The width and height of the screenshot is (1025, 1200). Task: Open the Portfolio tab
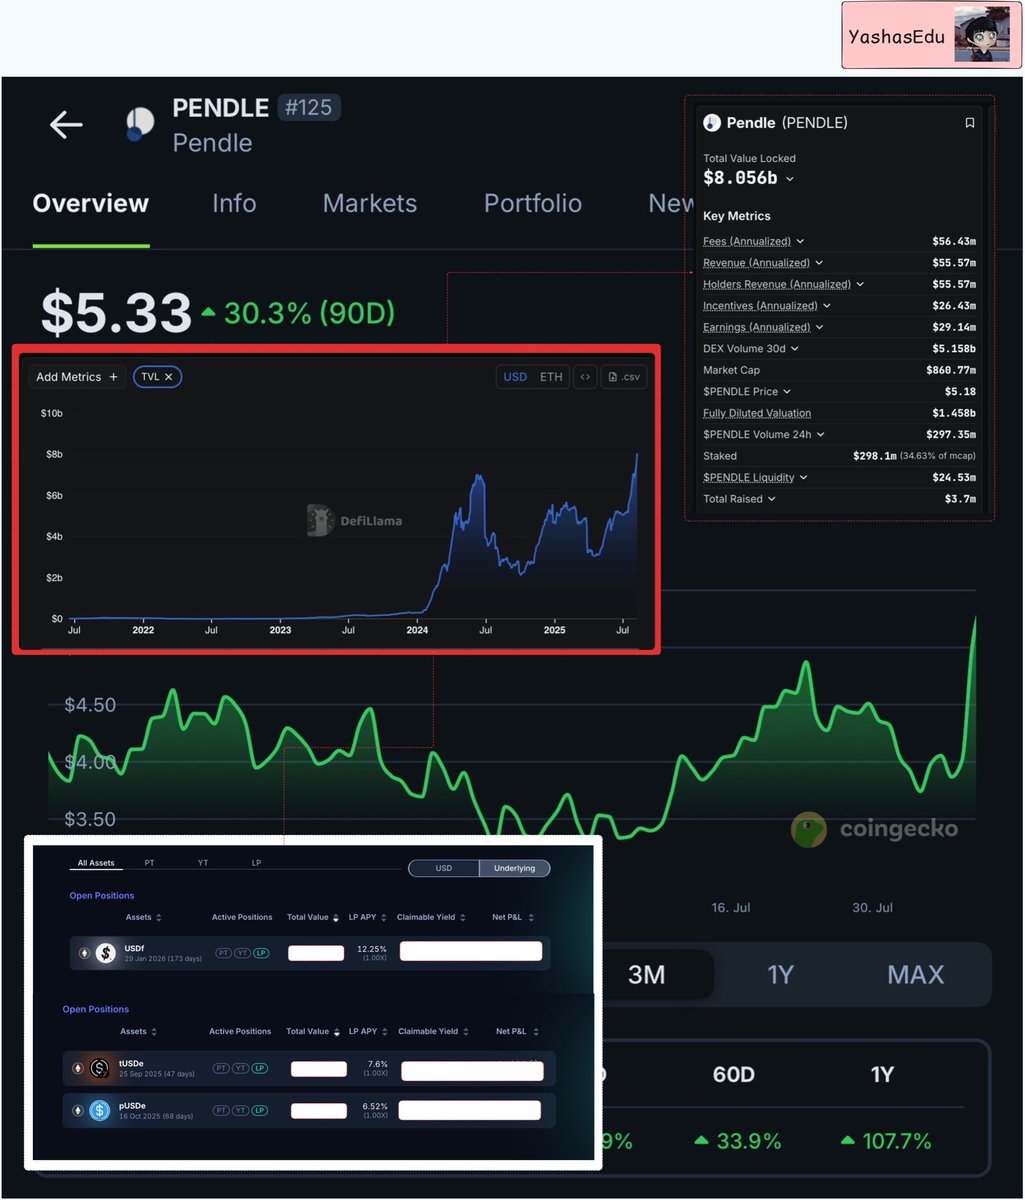click(533, 204)
